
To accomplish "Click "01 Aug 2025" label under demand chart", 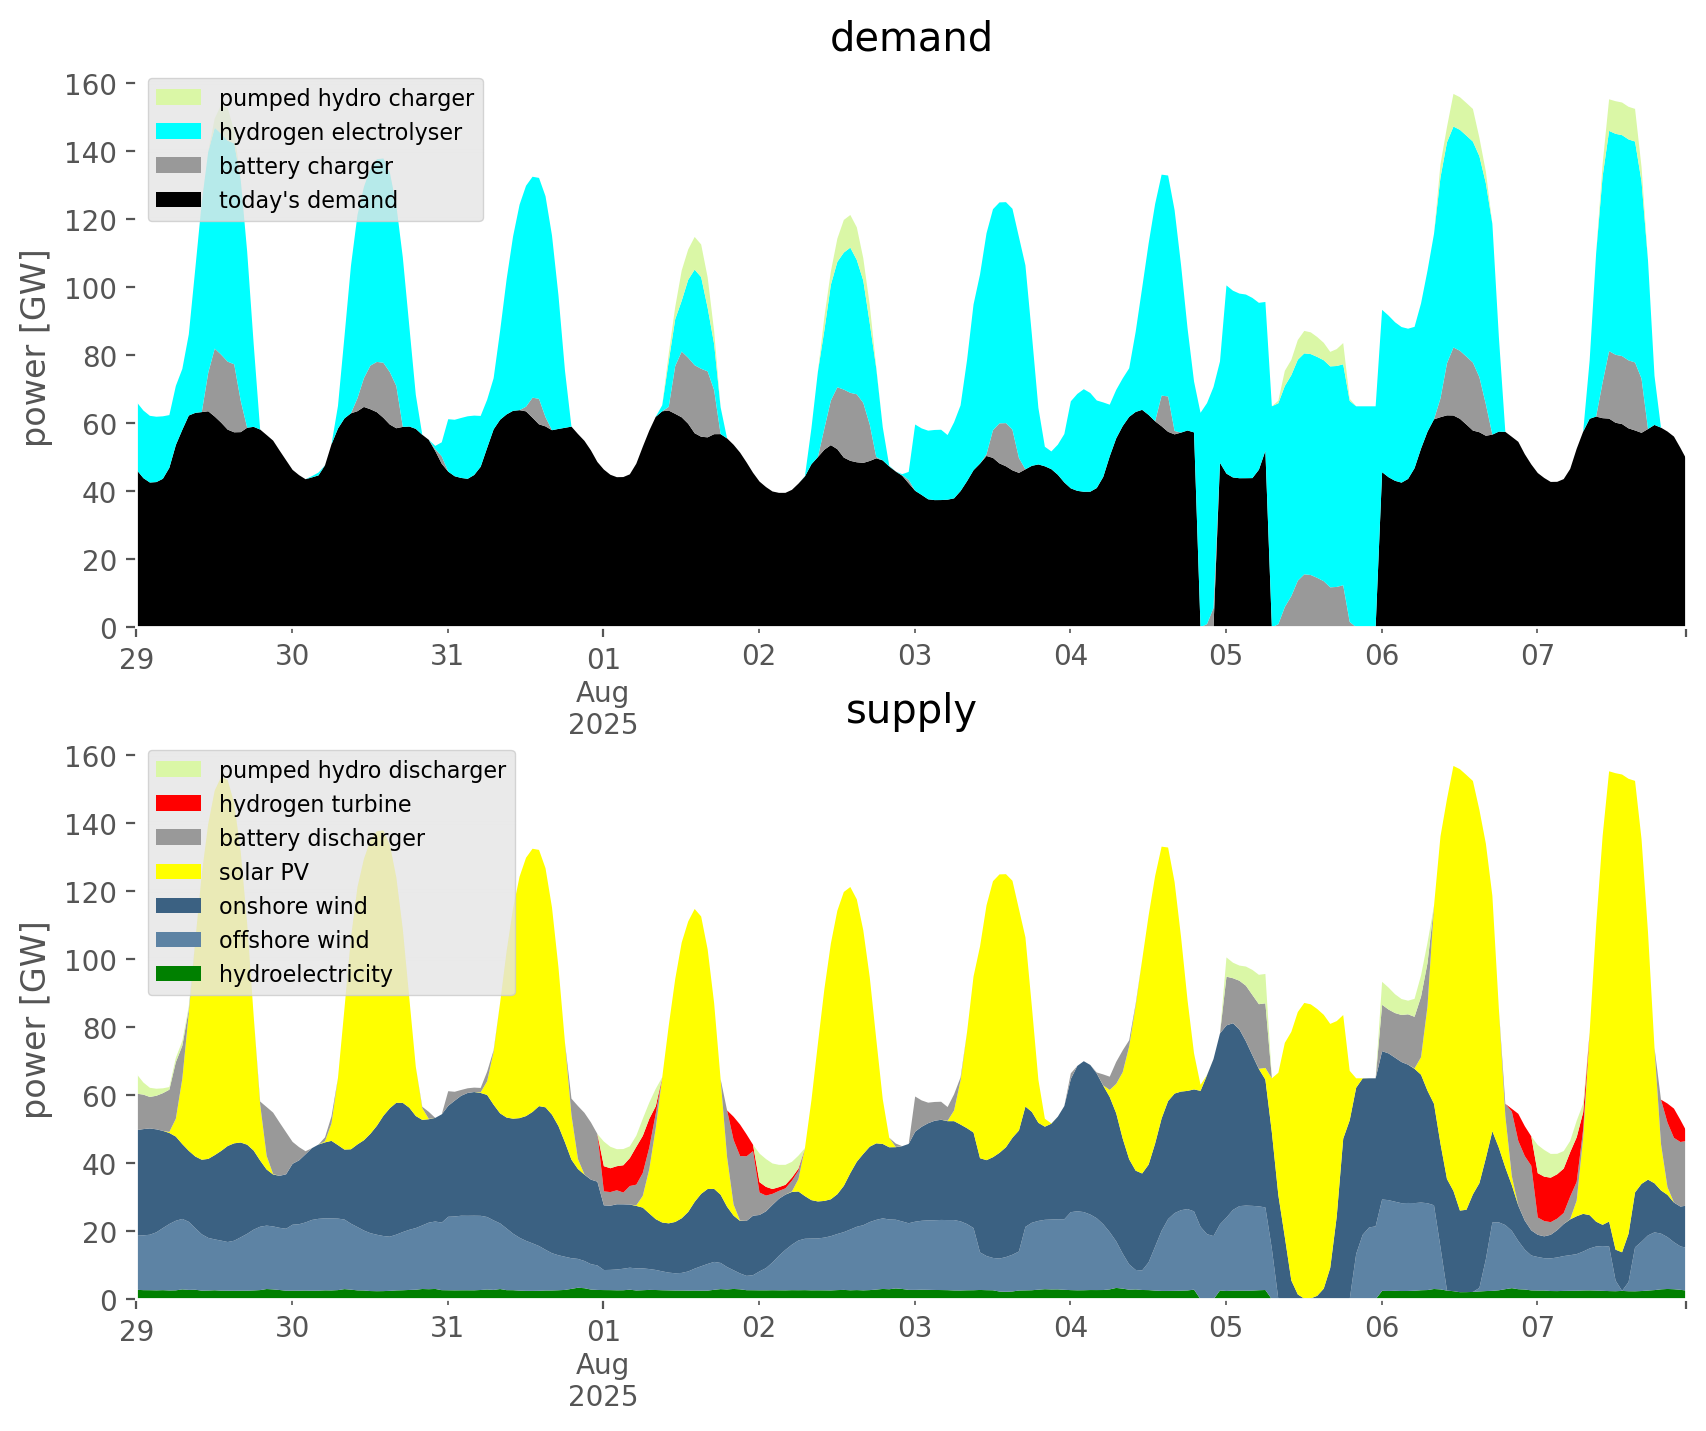I will (x=603, y=691).
